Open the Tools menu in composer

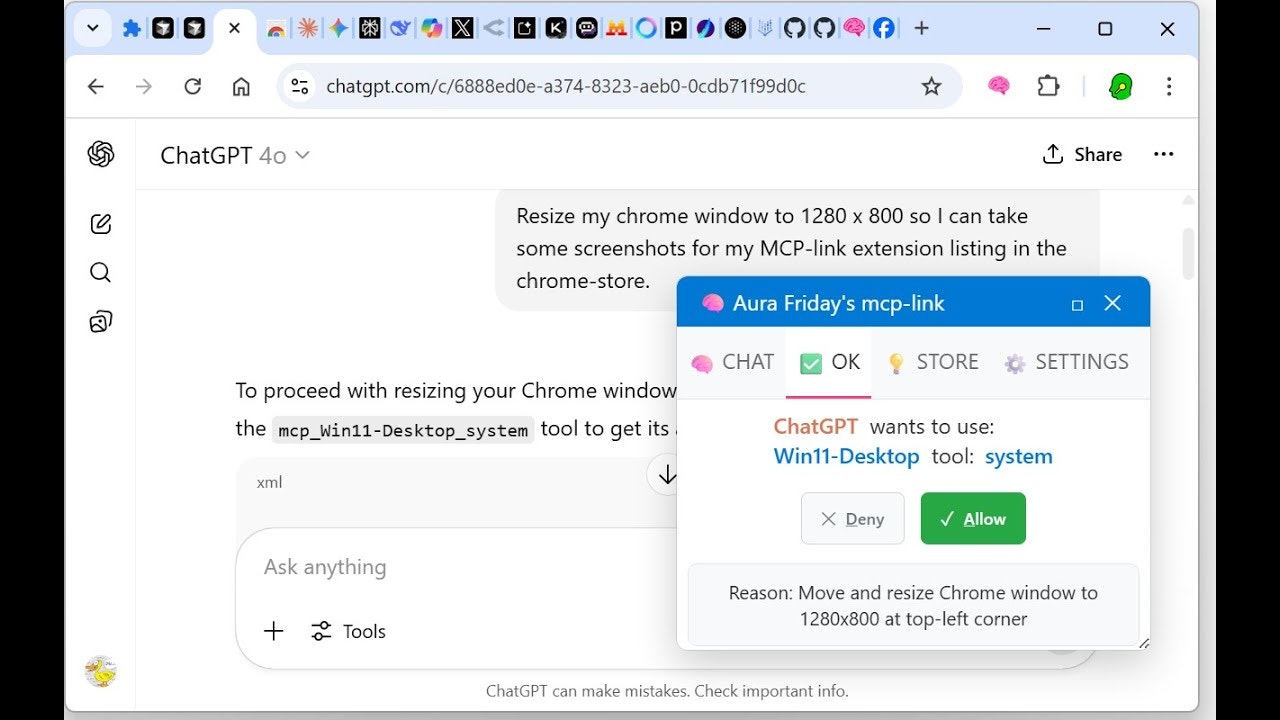point(348,631)
